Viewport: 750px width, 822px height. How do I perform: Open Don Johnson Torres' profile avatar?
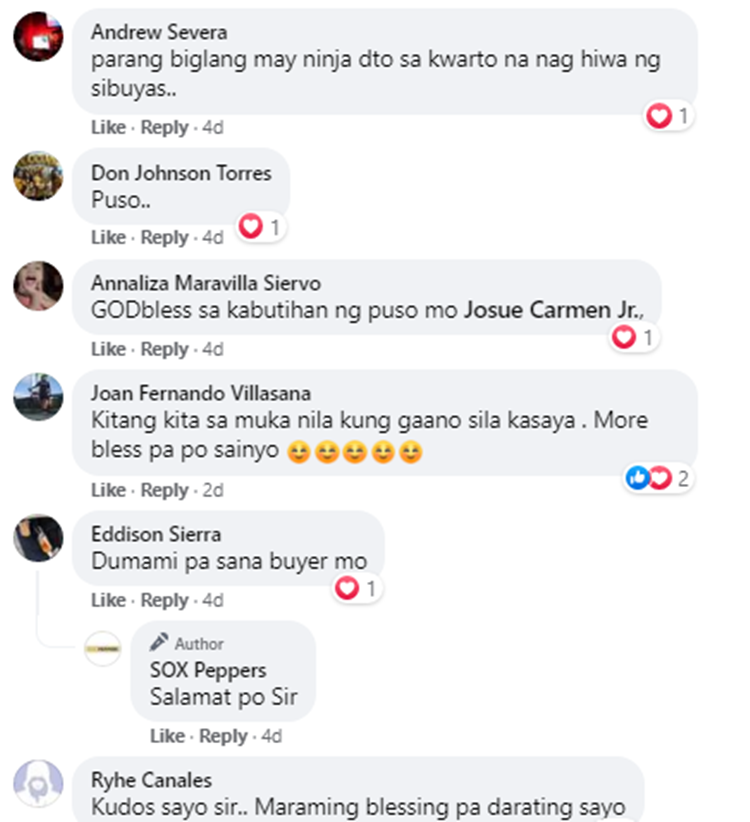click(38, 176)
